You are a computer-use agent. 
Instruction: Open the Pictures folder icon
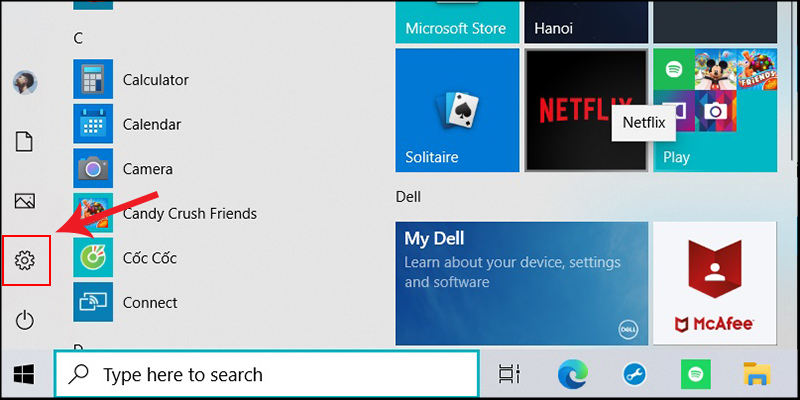pyautogui.click(x=25, y=201)
